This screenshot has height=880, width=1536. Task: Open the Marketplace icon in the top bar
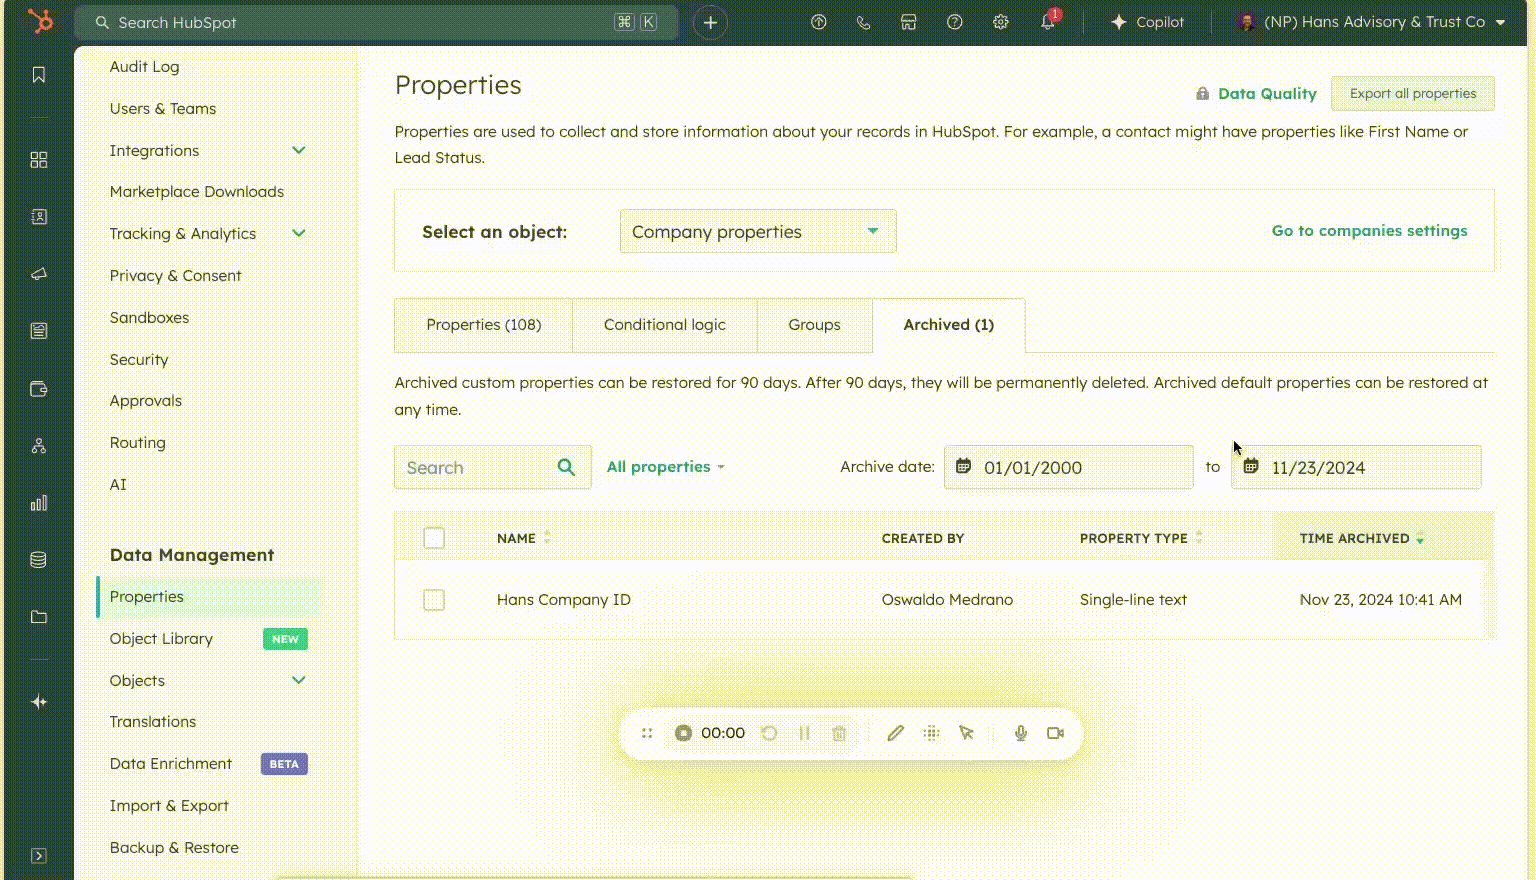(909, 21)
